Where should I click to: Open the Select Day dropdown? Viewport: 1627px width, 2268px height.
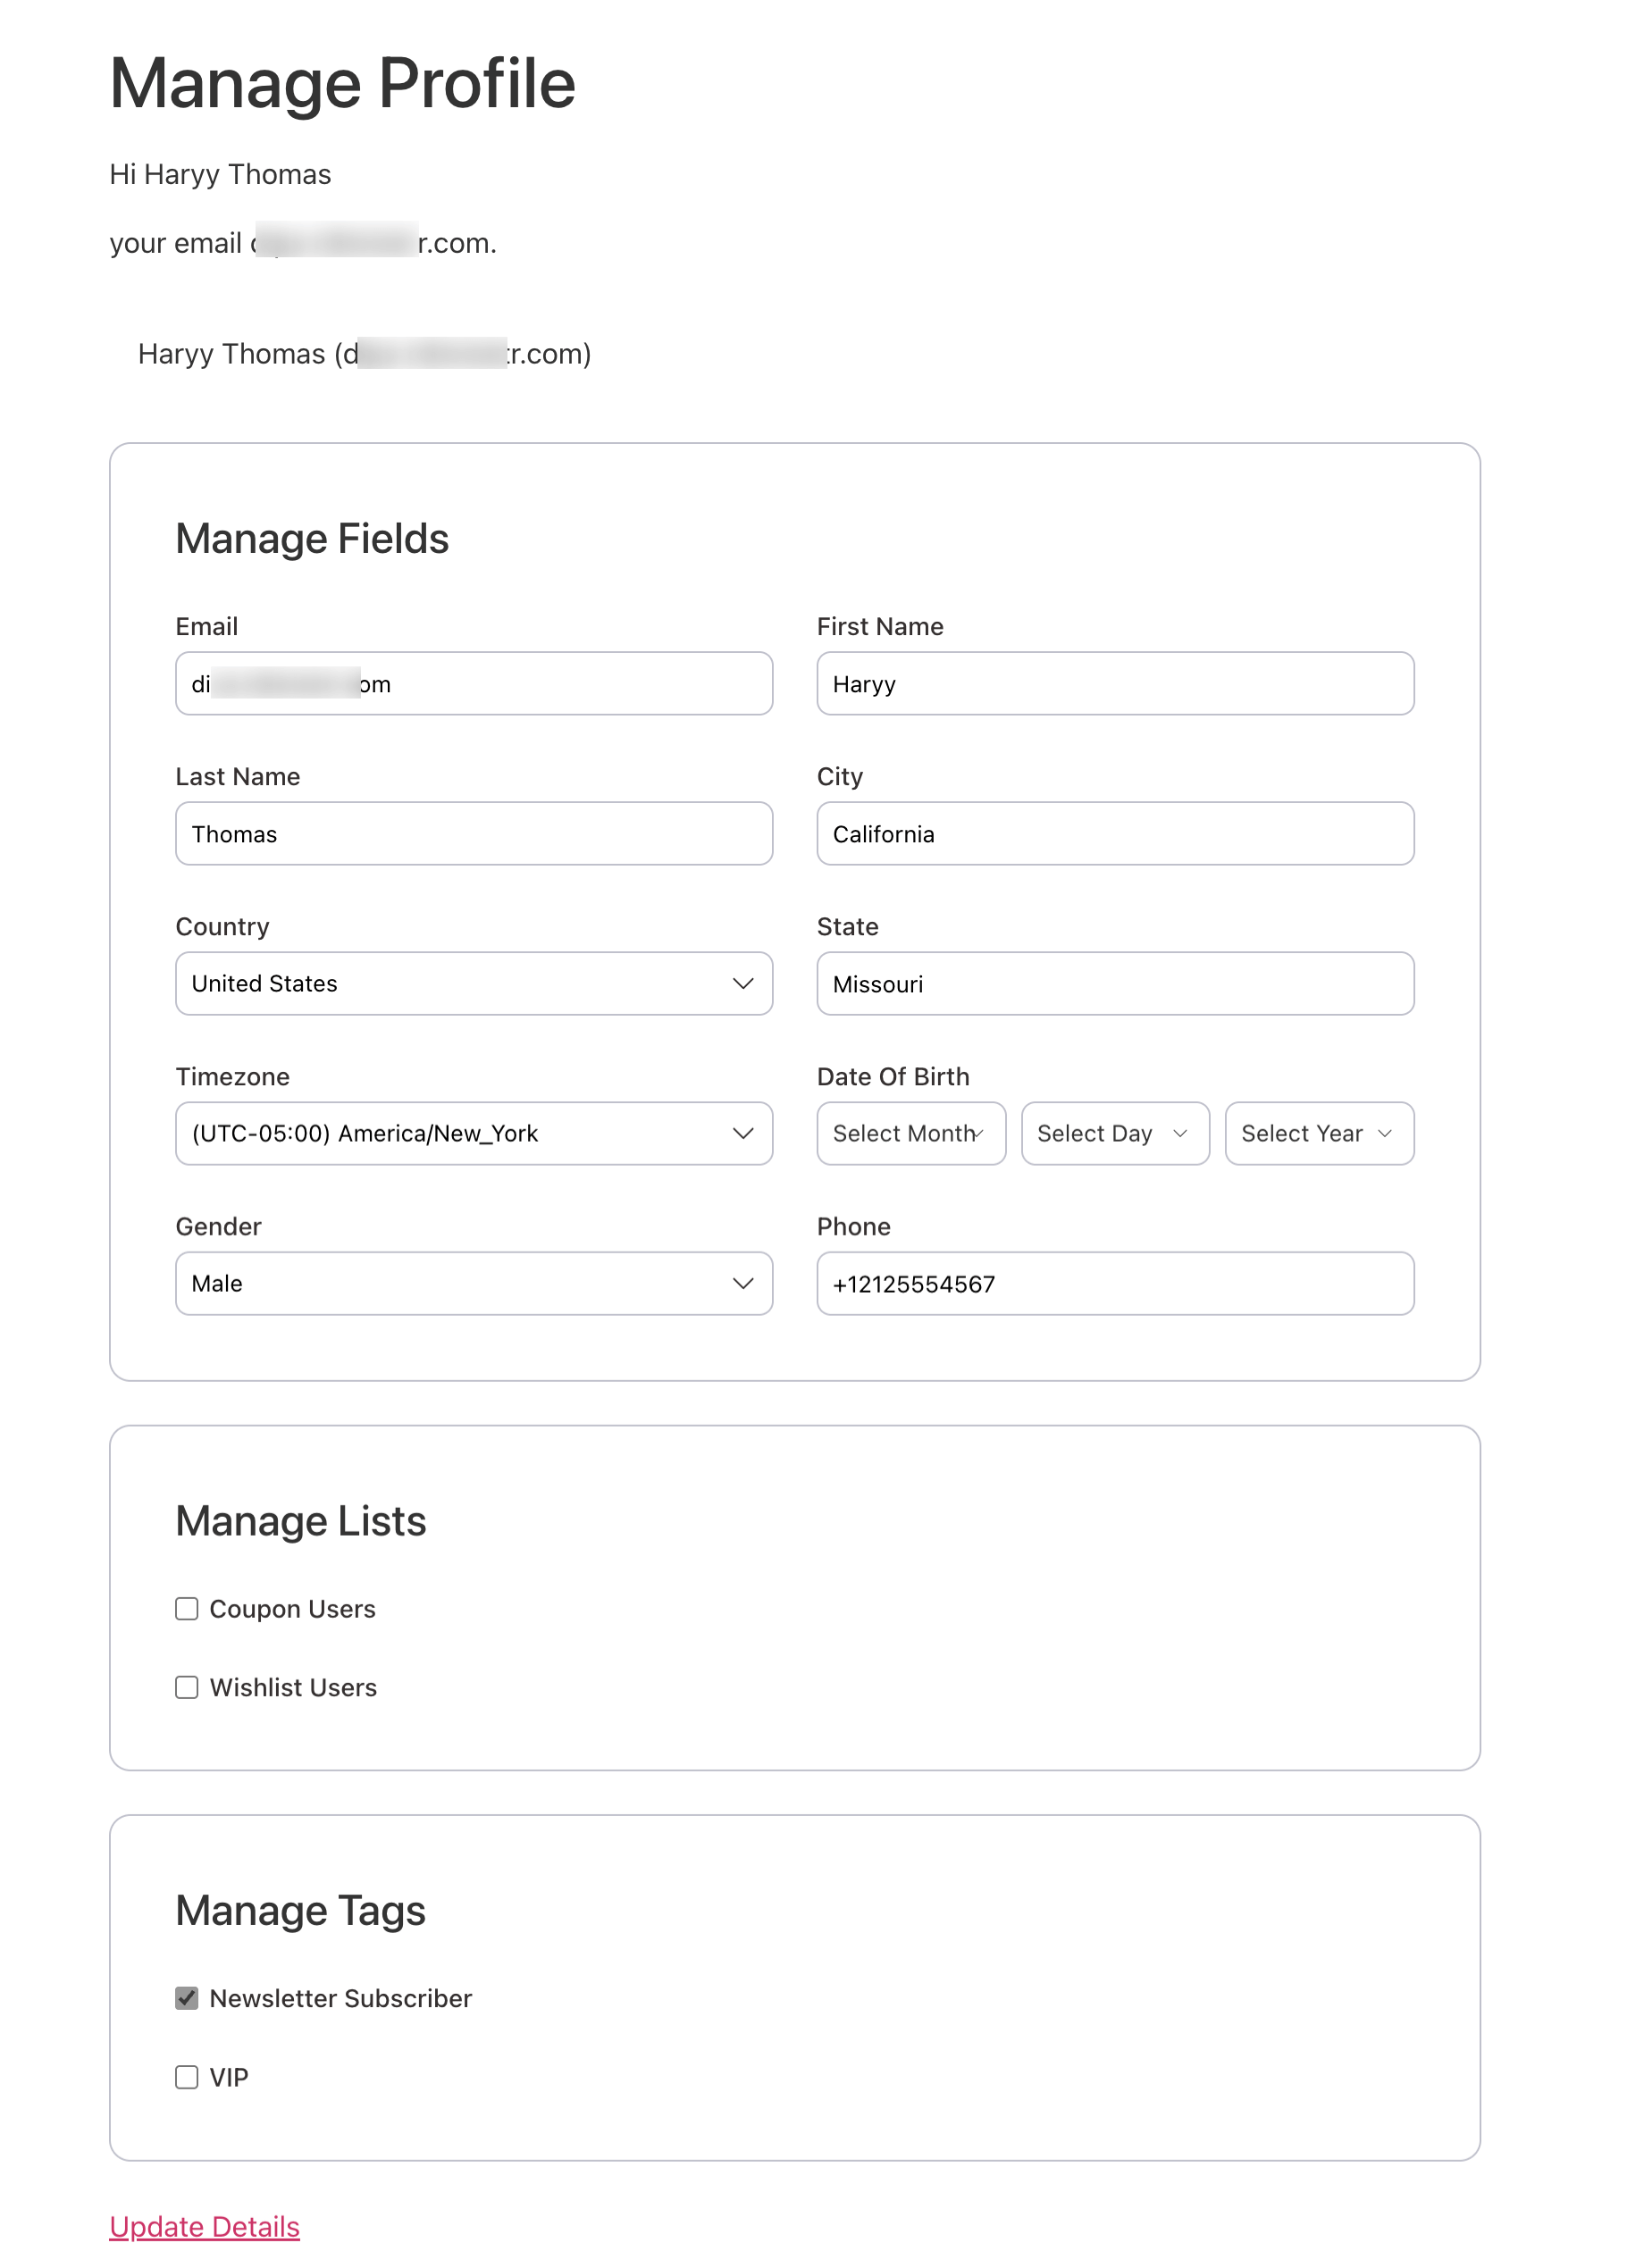click(x=1114, y=1133)
